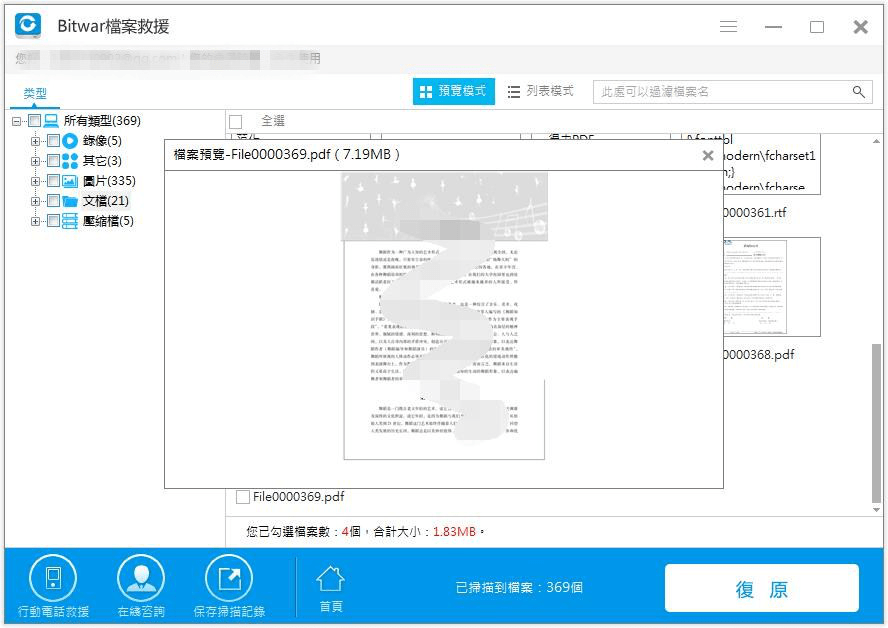Toggle the select all checkbox
The height and width of the screenshot is (628, 888).
[x=236, y=122]
